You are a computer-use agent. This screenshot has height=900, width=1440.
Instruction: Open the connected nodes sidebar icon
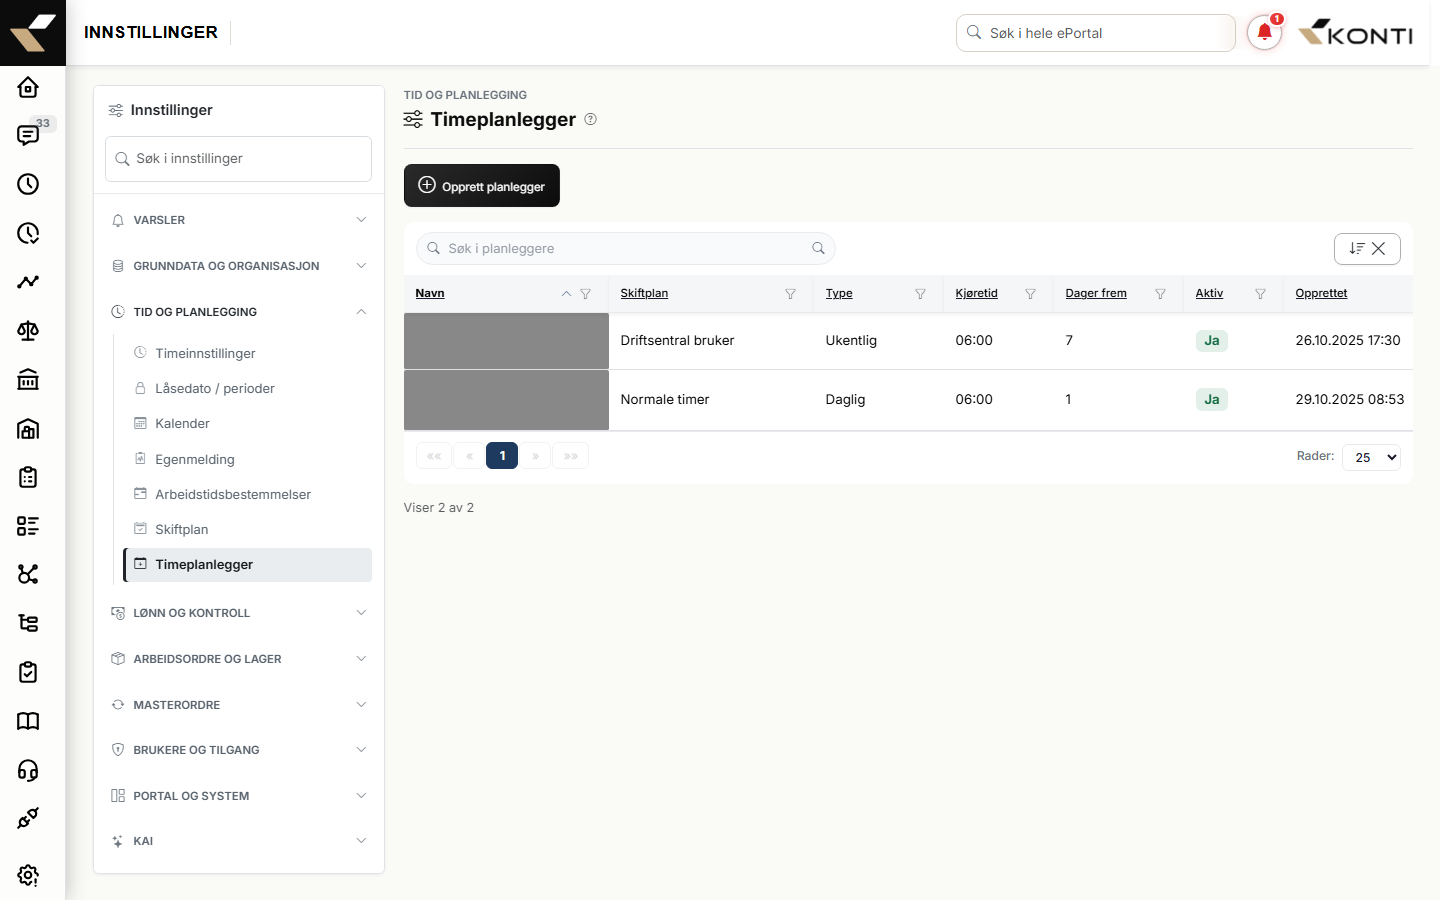[x=28, y=574]
